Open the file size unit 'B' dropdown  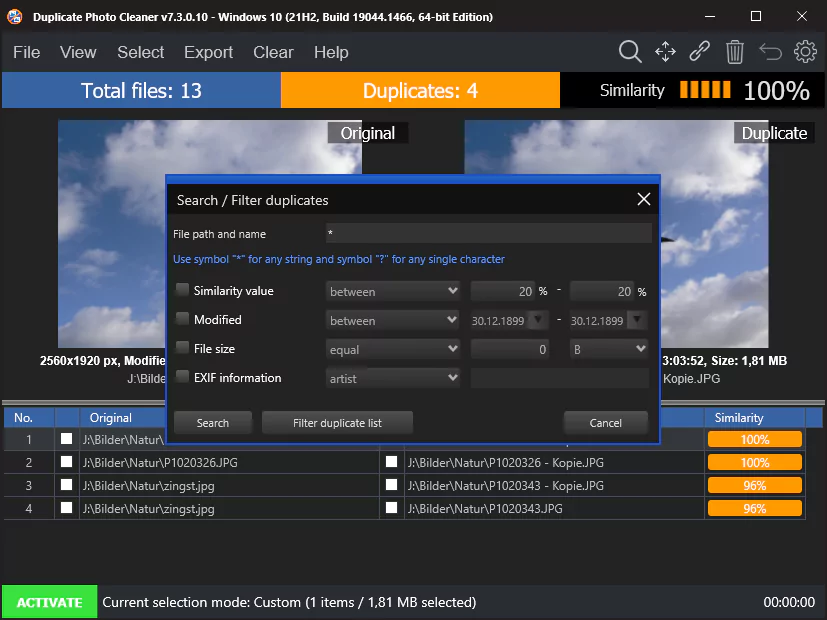[x=608, y=348]
